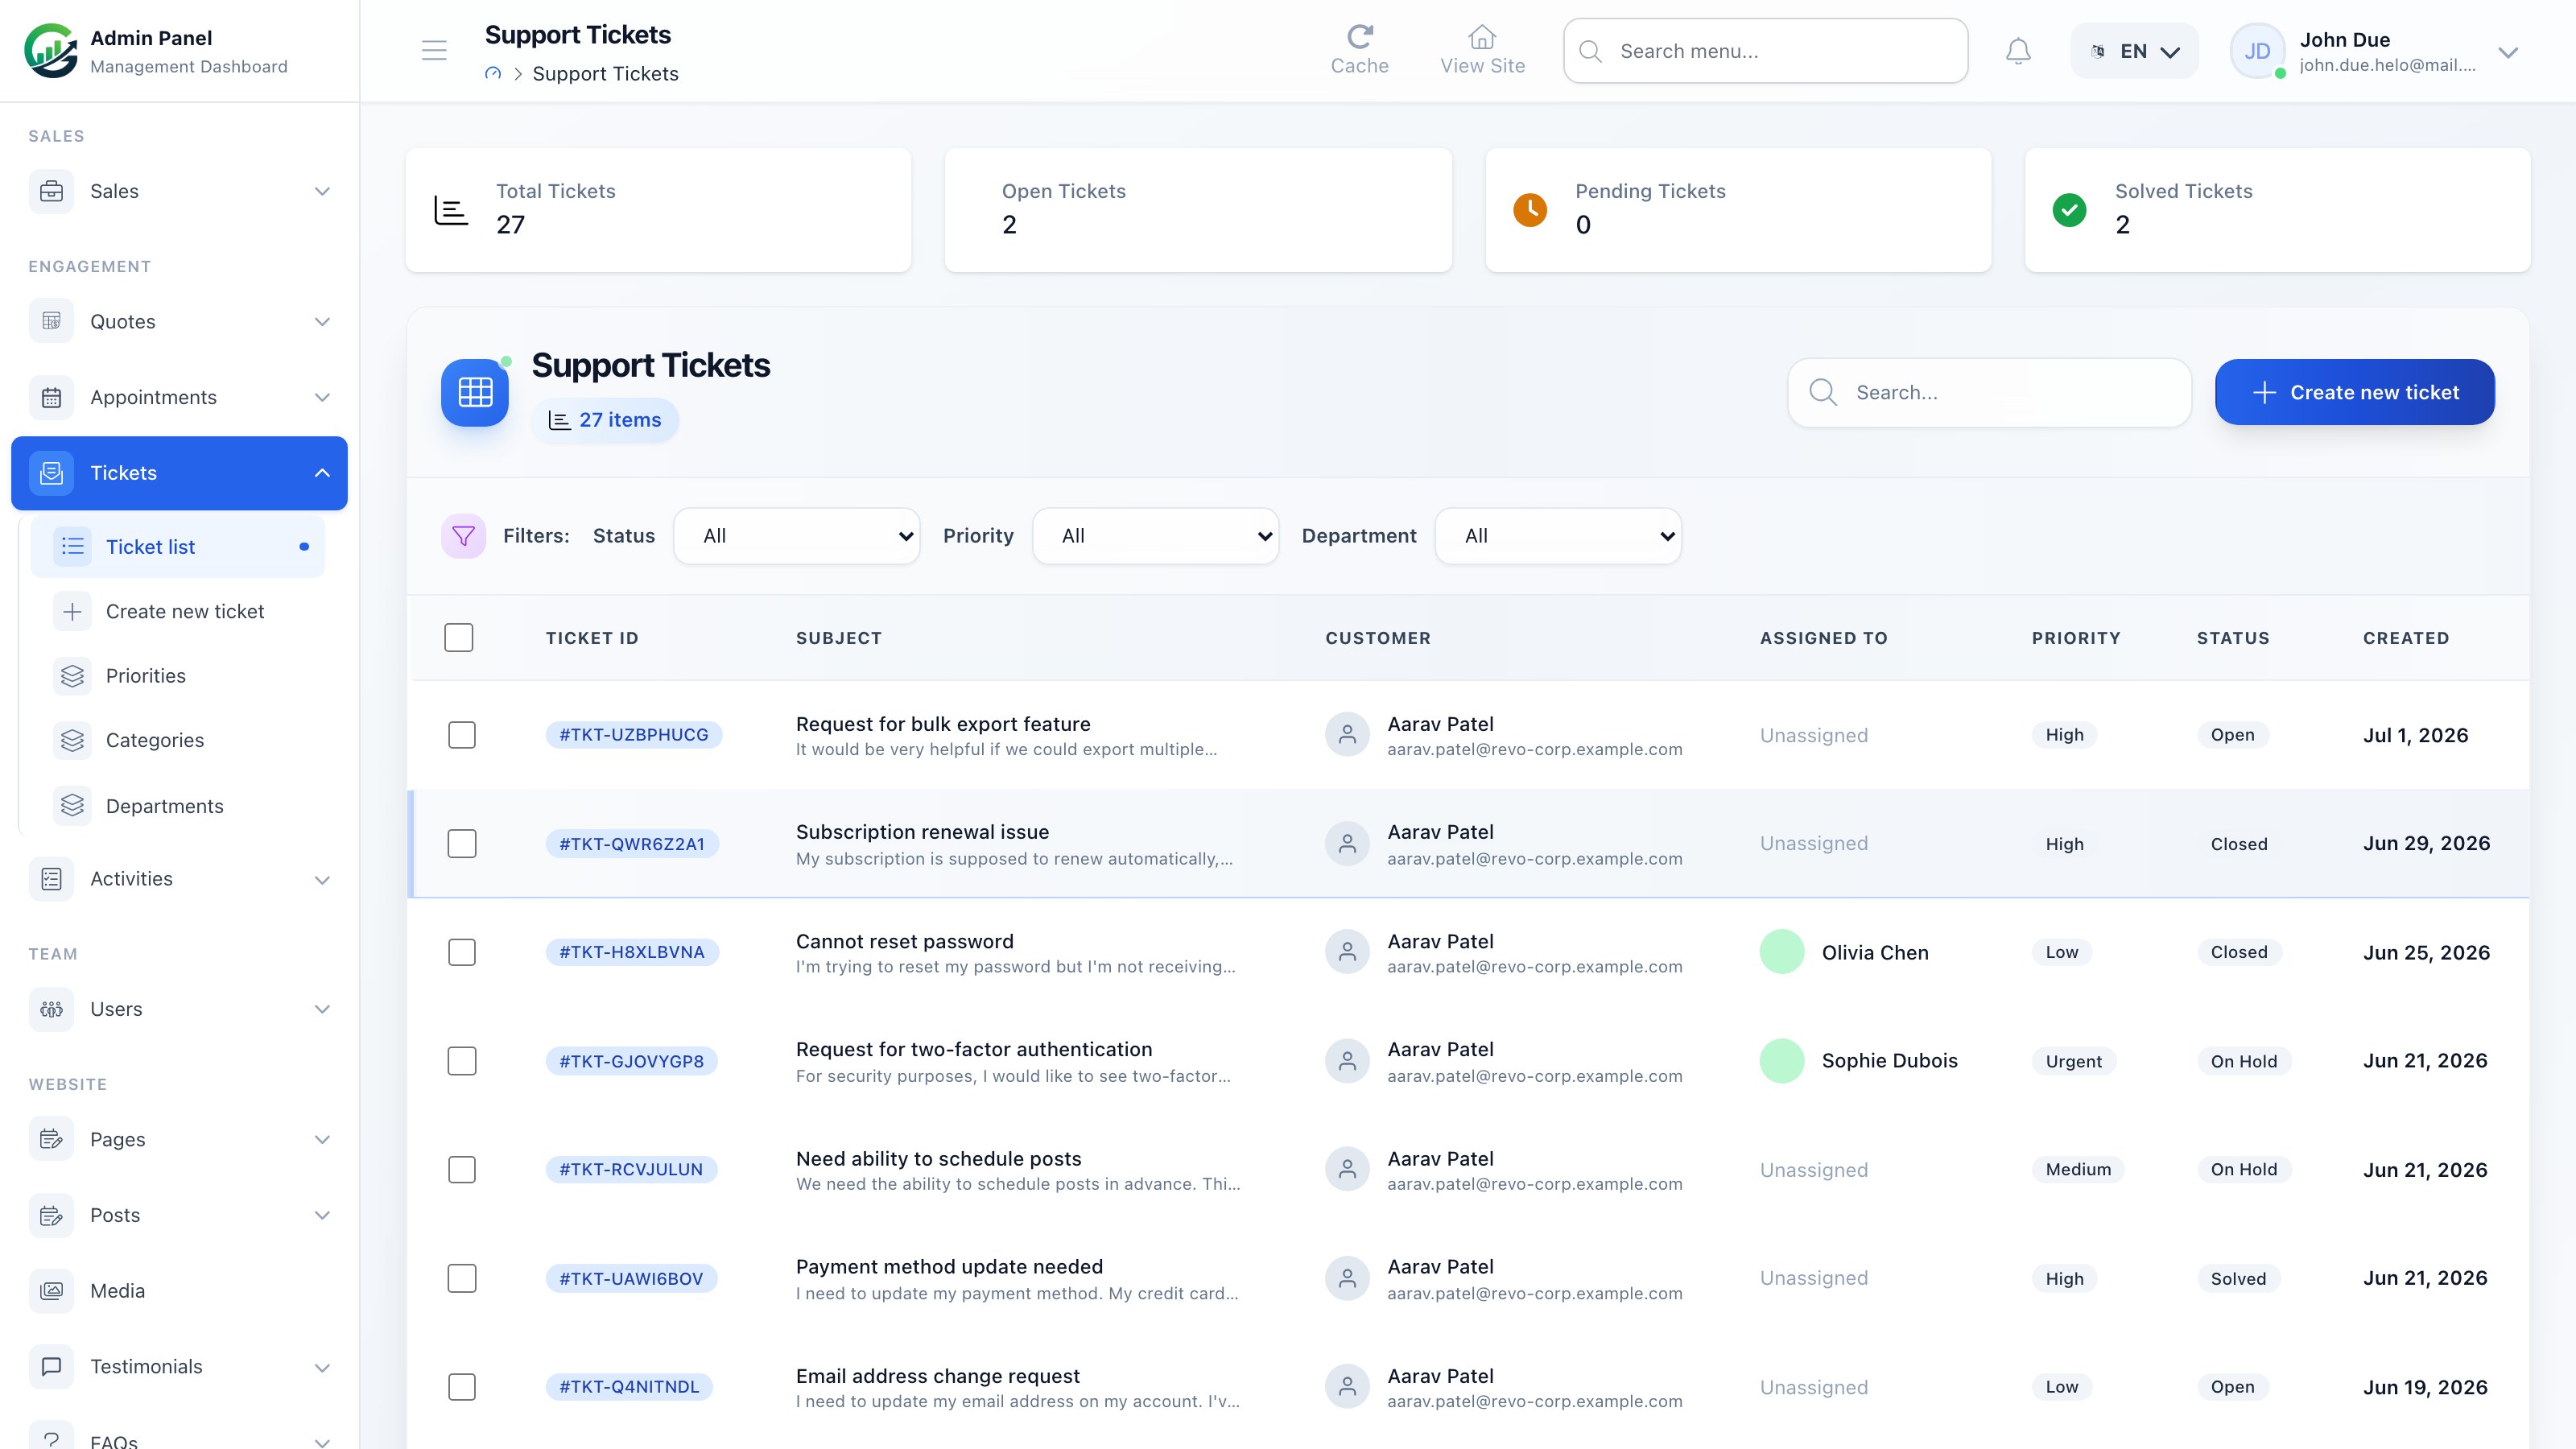This screenshot has height=1449, width=2576.
Task: Toggle the select-all tickets checkbox
Action: (459, 638)
